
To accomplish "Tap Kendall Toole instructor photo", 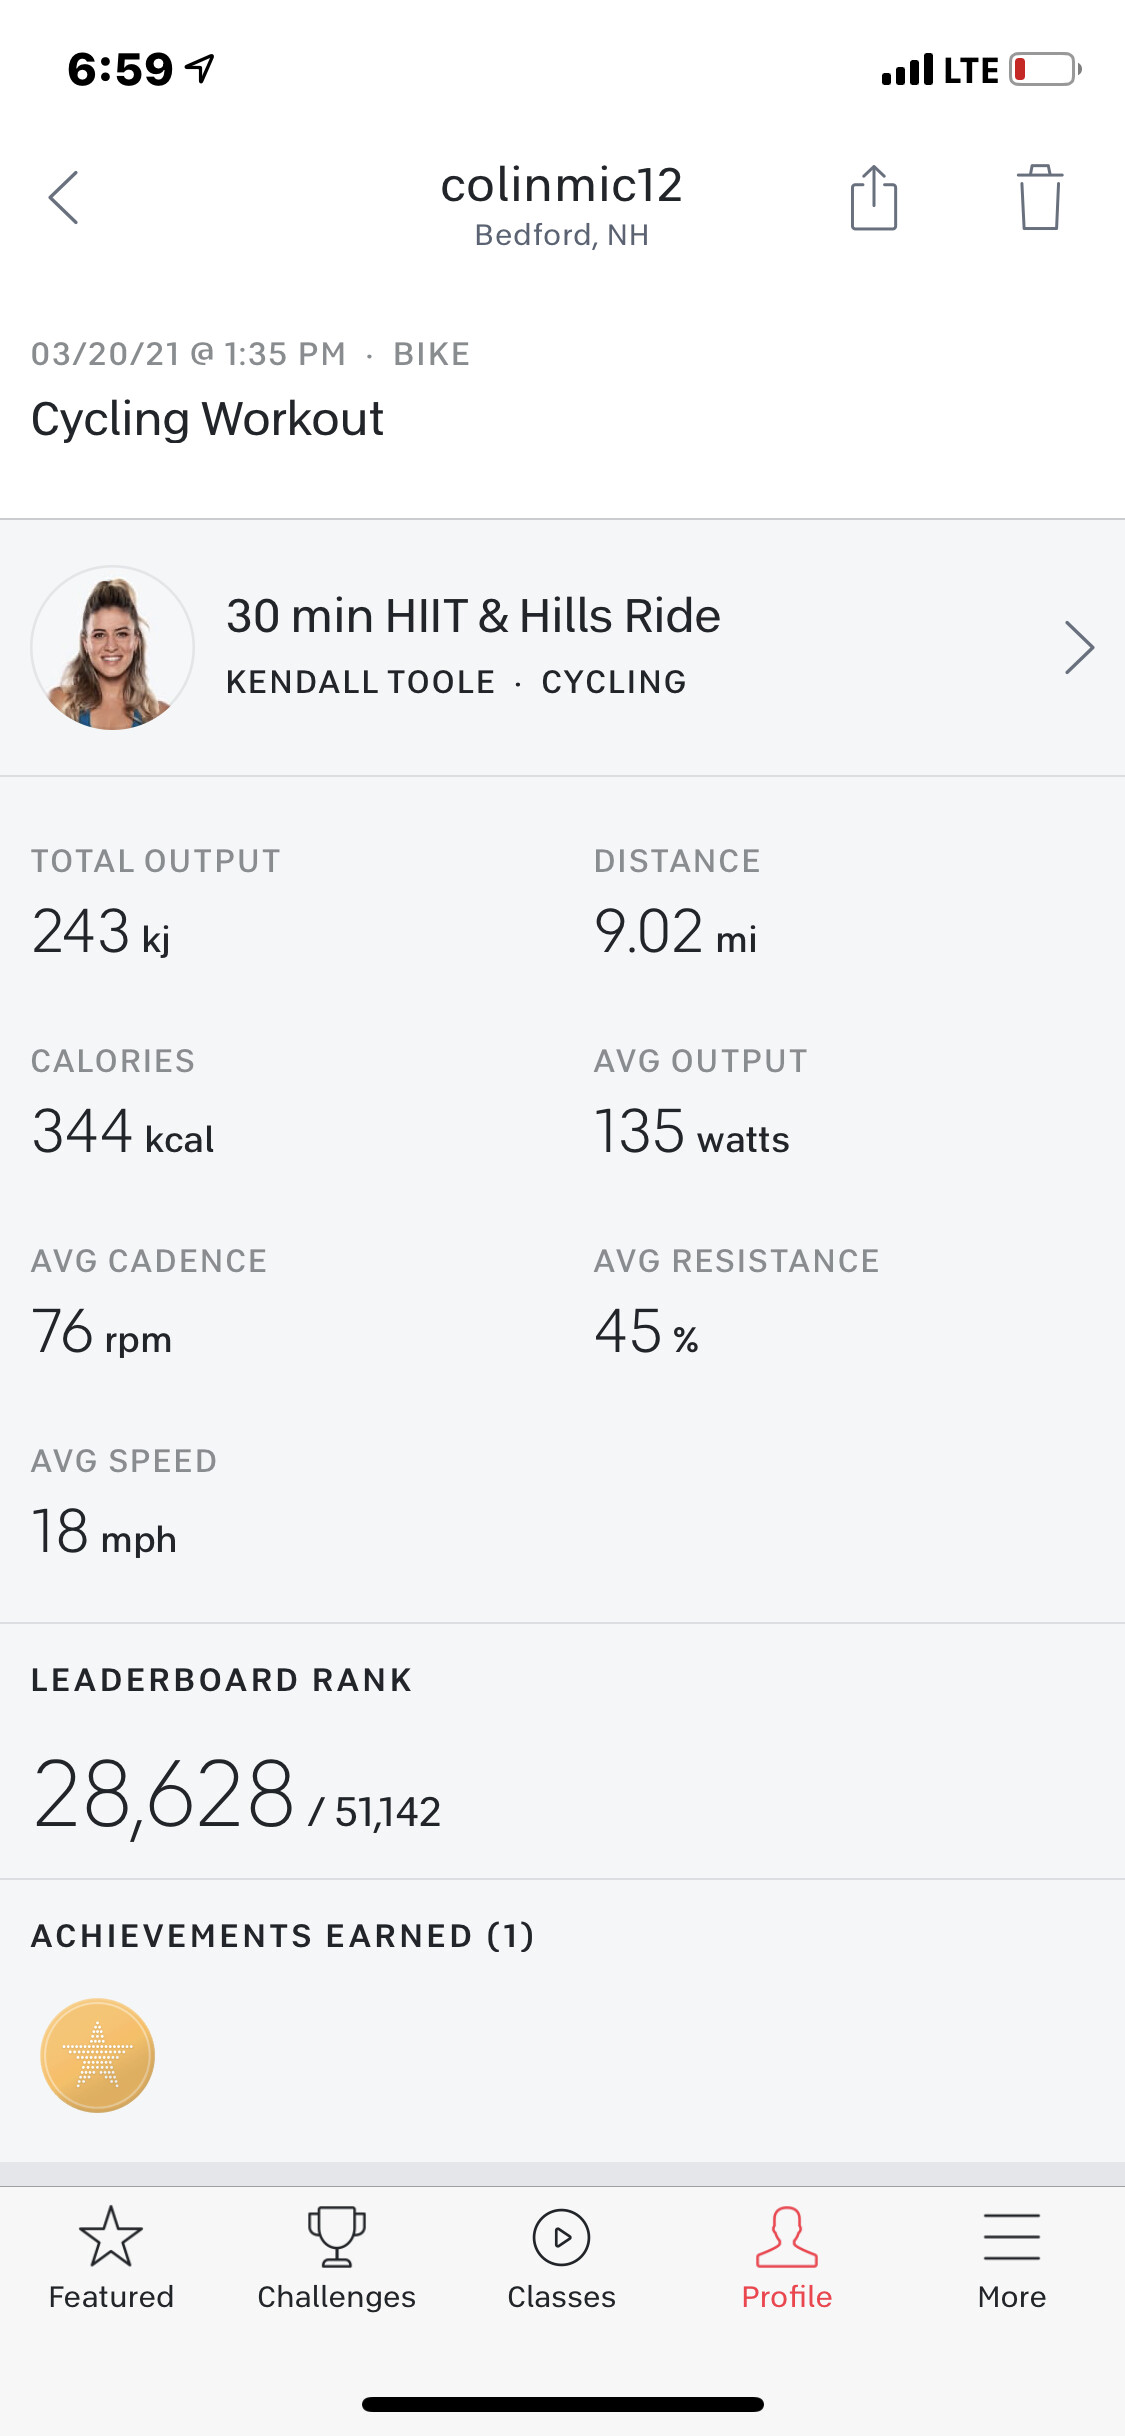I will tap(113, 648).
